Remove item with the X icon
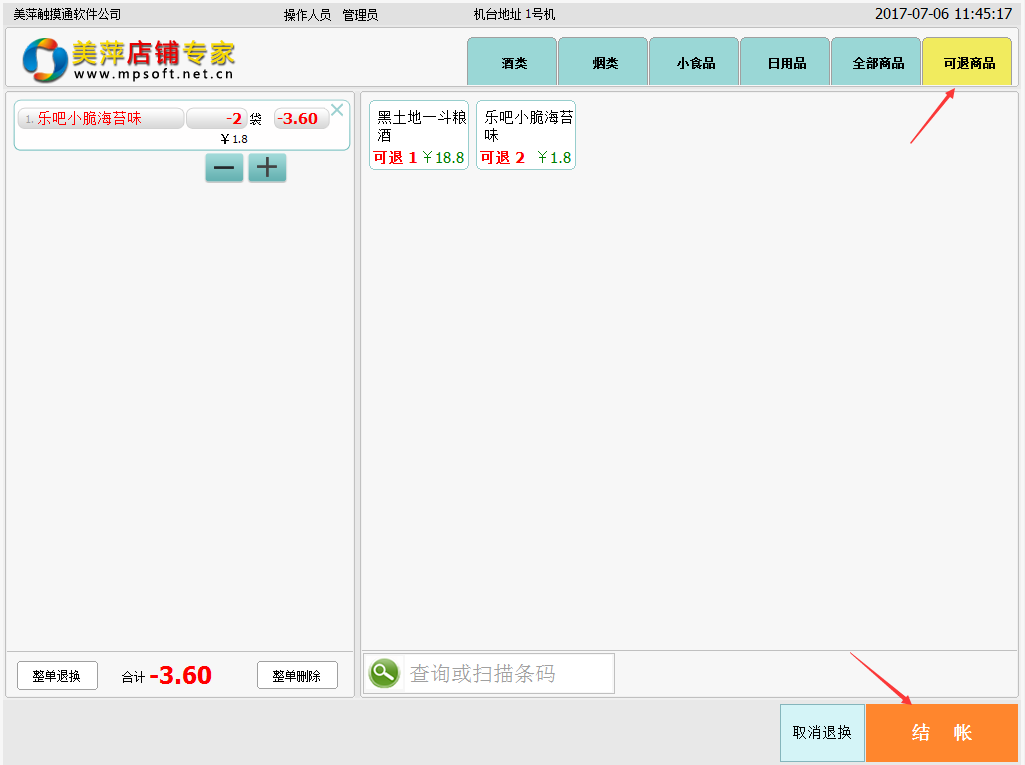This screenshot has height=765, width=1025. click(x=337, y=110)
